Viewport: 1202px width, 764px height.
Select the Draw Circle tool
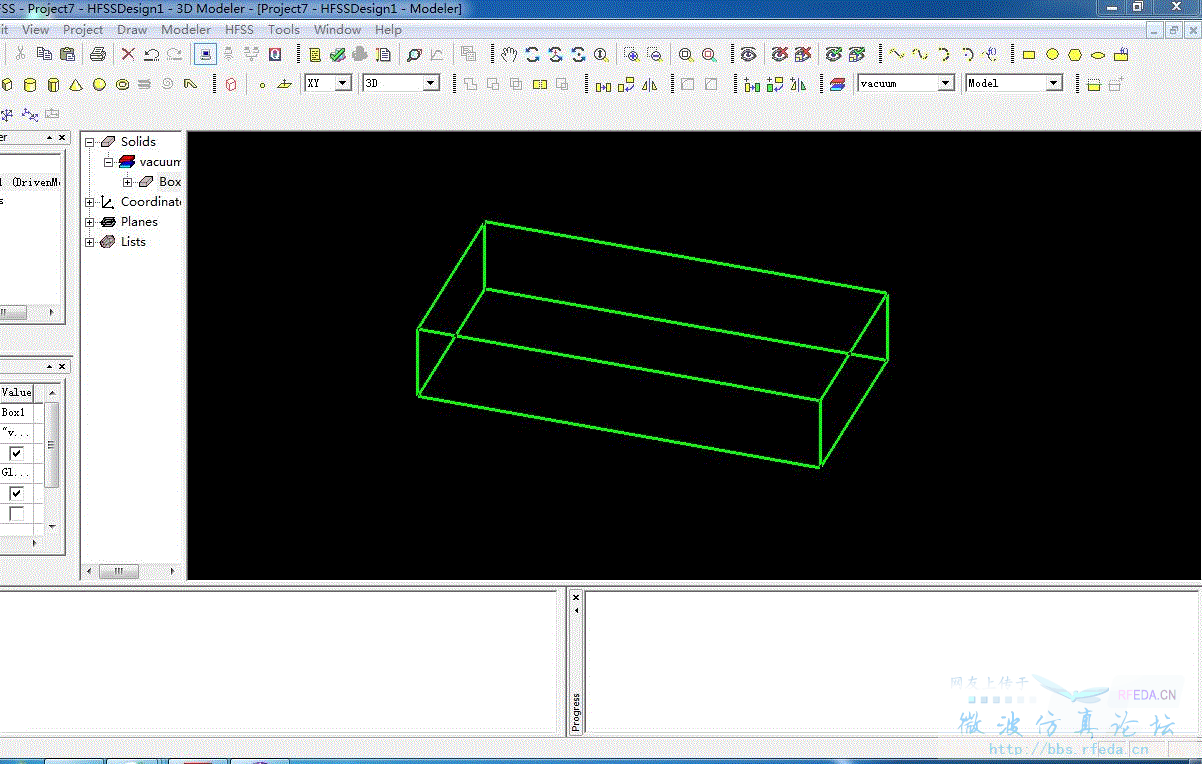coord(1052,55)
